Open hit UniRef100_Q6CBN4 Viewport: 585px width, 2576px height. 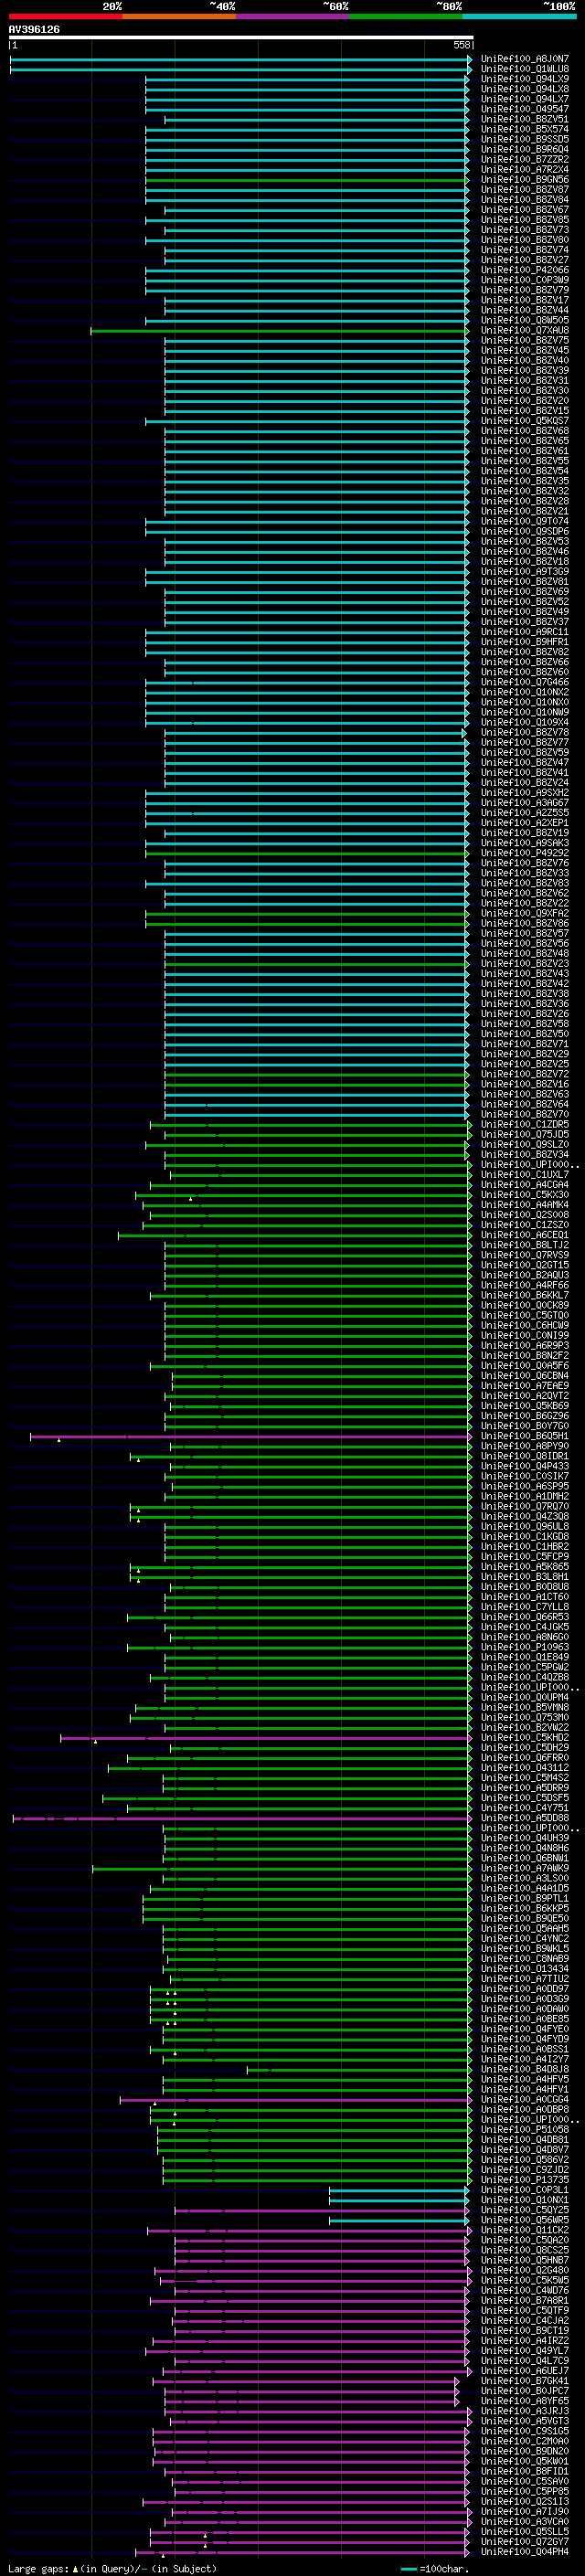[525, 1376]
